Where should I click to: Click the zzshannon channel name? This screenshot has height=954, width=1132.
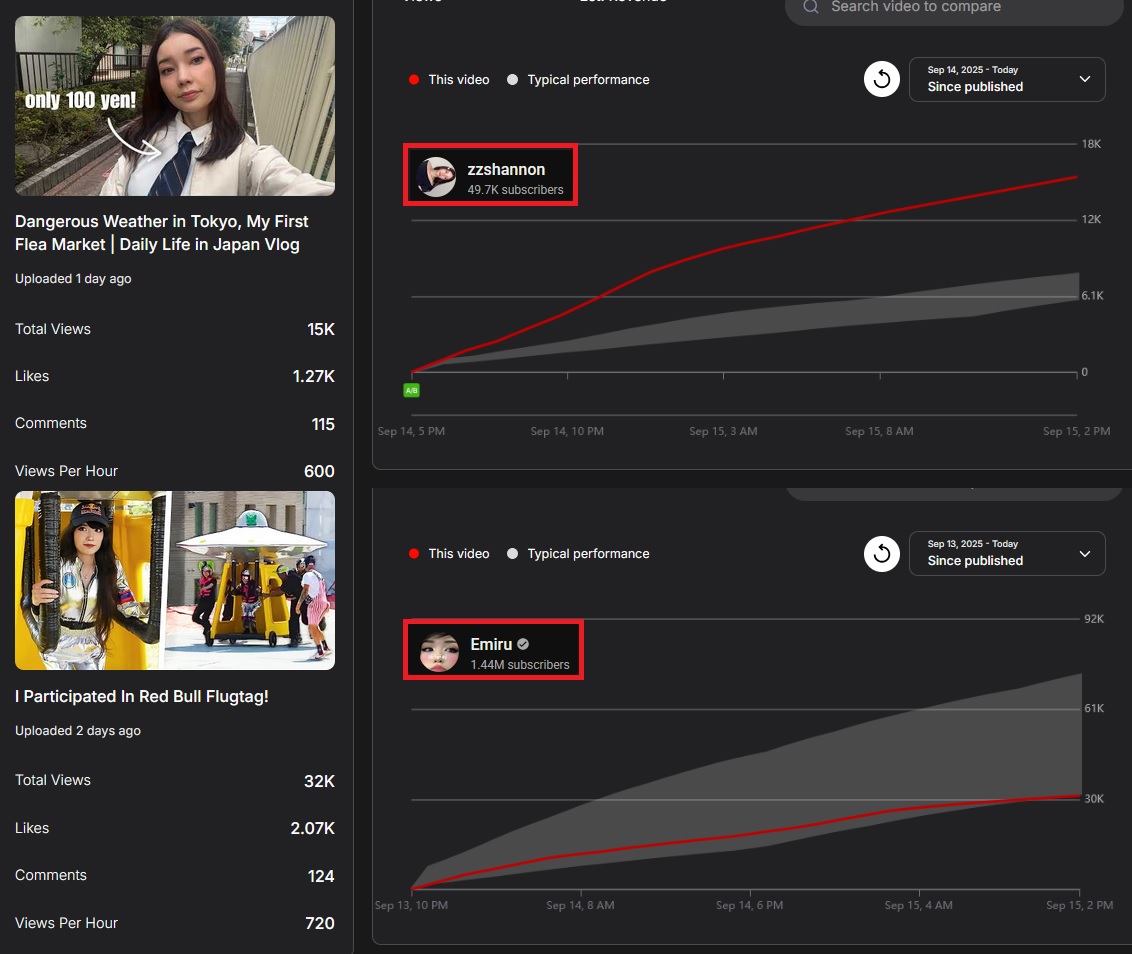(506, 170)
